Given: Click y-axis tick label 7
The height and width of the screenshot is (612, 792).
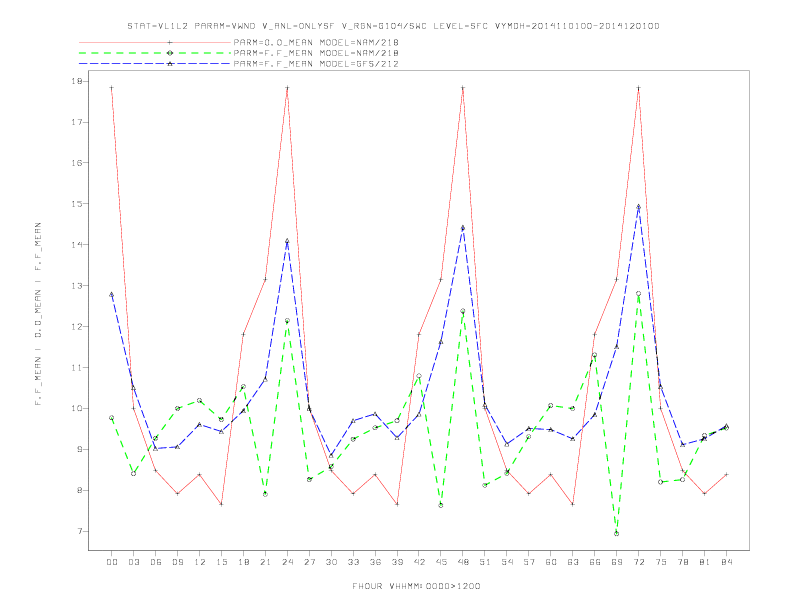Looking at the screenshot, I should click(79, 531).
